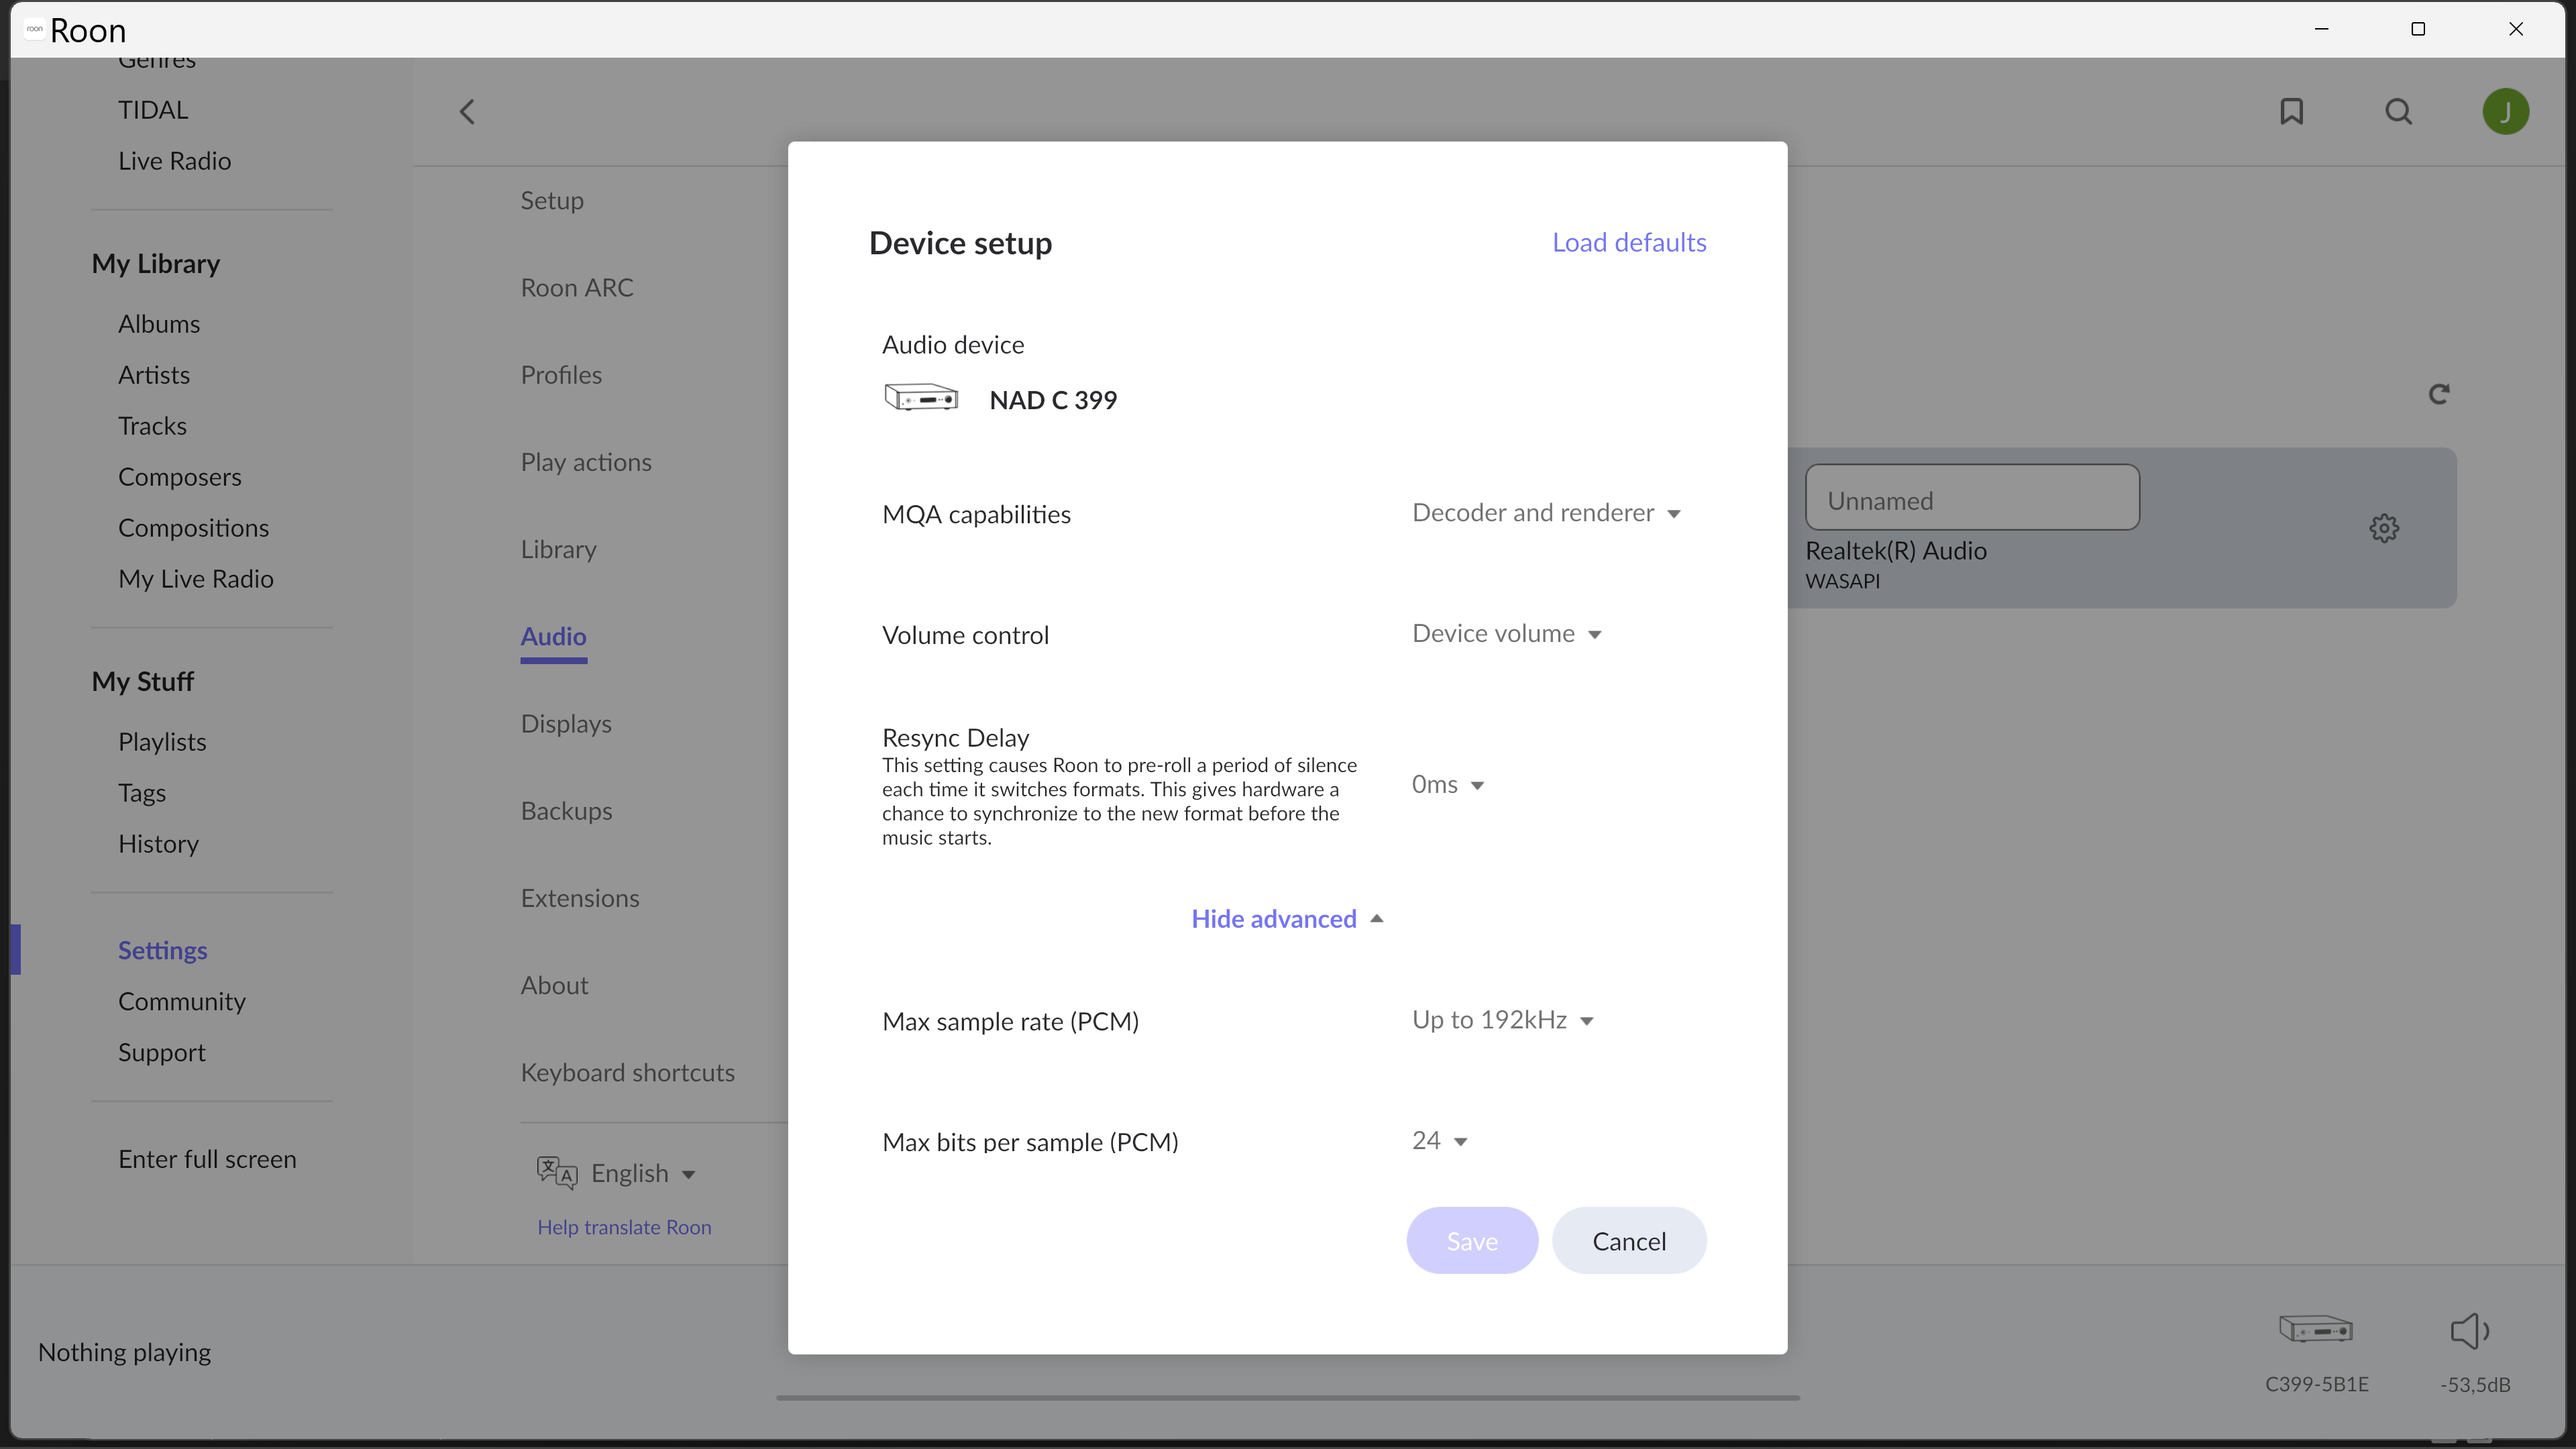
Task: Open Support in the sidebar
Action: (x=162, y=1052)
